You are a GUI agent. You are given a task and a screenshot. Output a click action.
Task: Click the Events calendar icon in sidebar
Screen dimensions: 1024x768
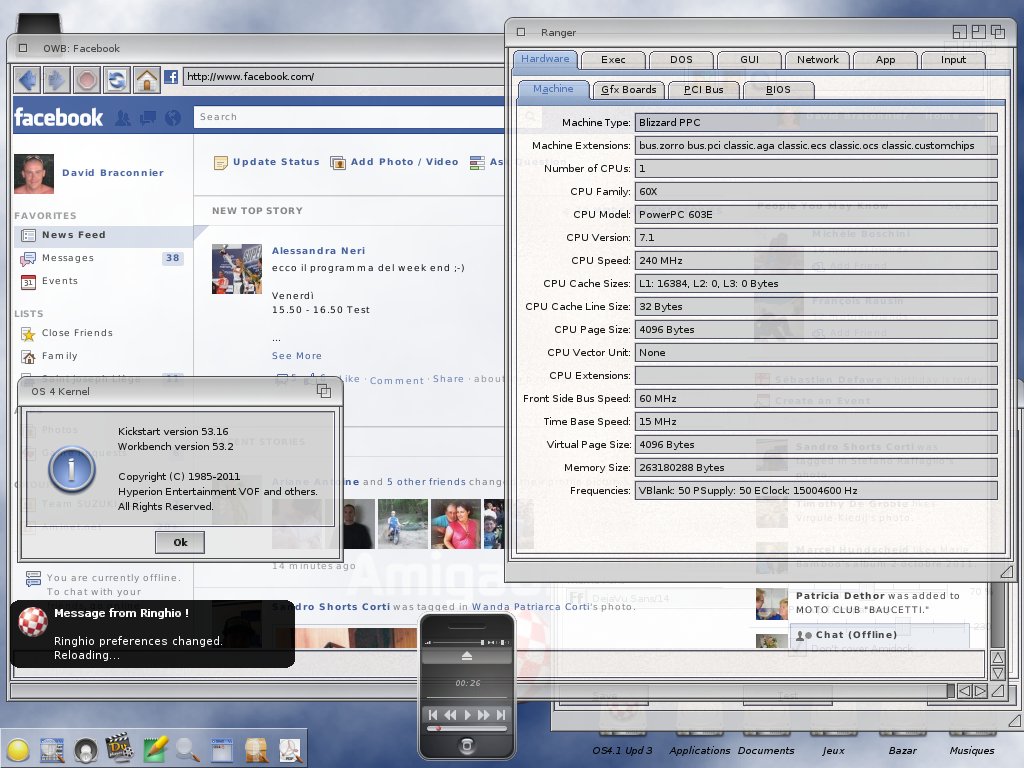(x=28, y=281)
